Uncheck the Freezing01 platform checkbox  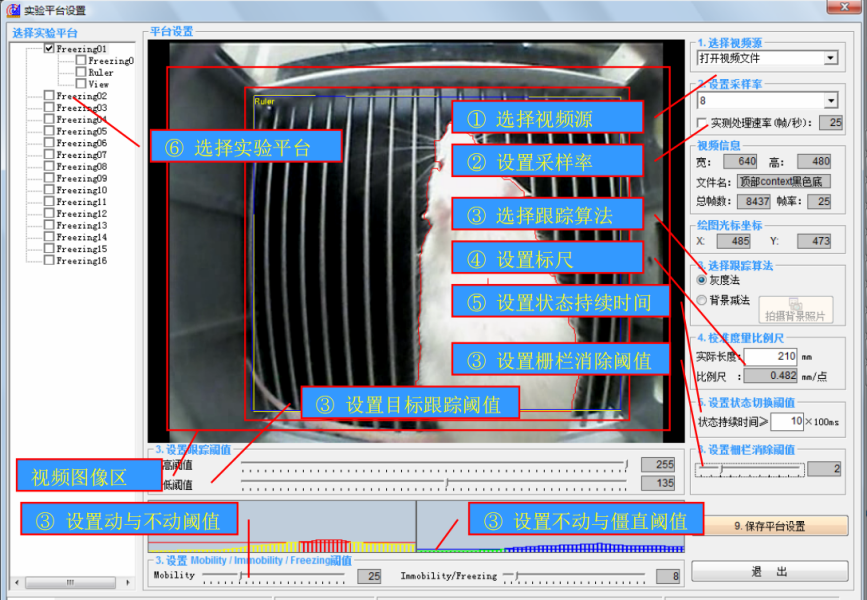49,49
